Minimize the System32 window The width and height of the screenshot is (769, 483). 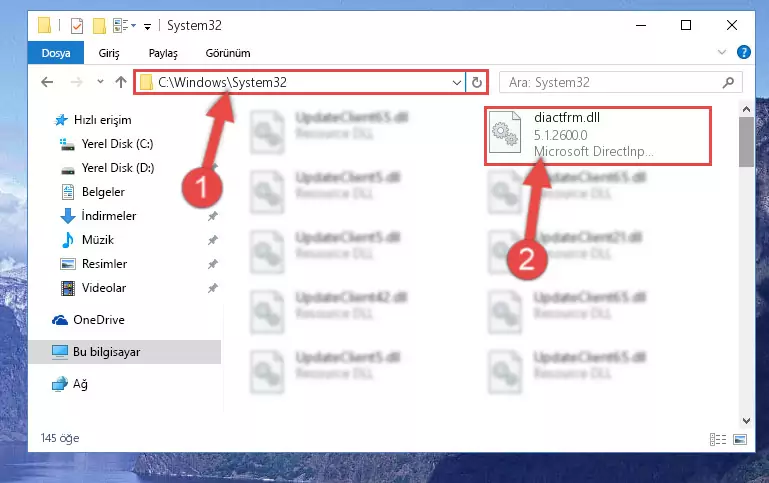(641, 25)
